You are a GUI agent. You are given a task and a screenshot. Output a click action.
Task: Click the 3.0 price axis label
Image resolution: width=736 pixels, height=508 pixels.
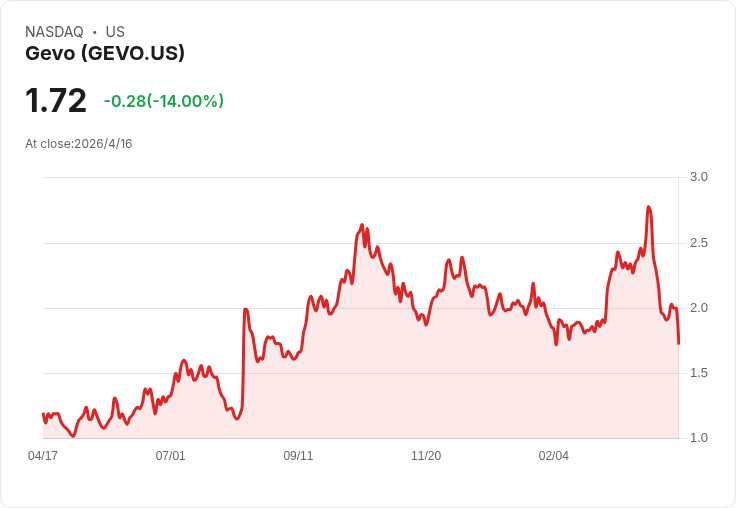(699, 177)
